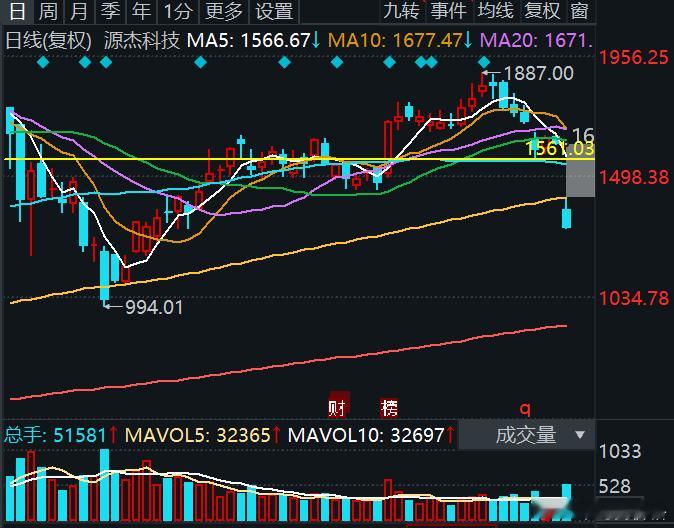Toggle the 九转 indicator button
674x528 pixels.
tap(401, 10)
